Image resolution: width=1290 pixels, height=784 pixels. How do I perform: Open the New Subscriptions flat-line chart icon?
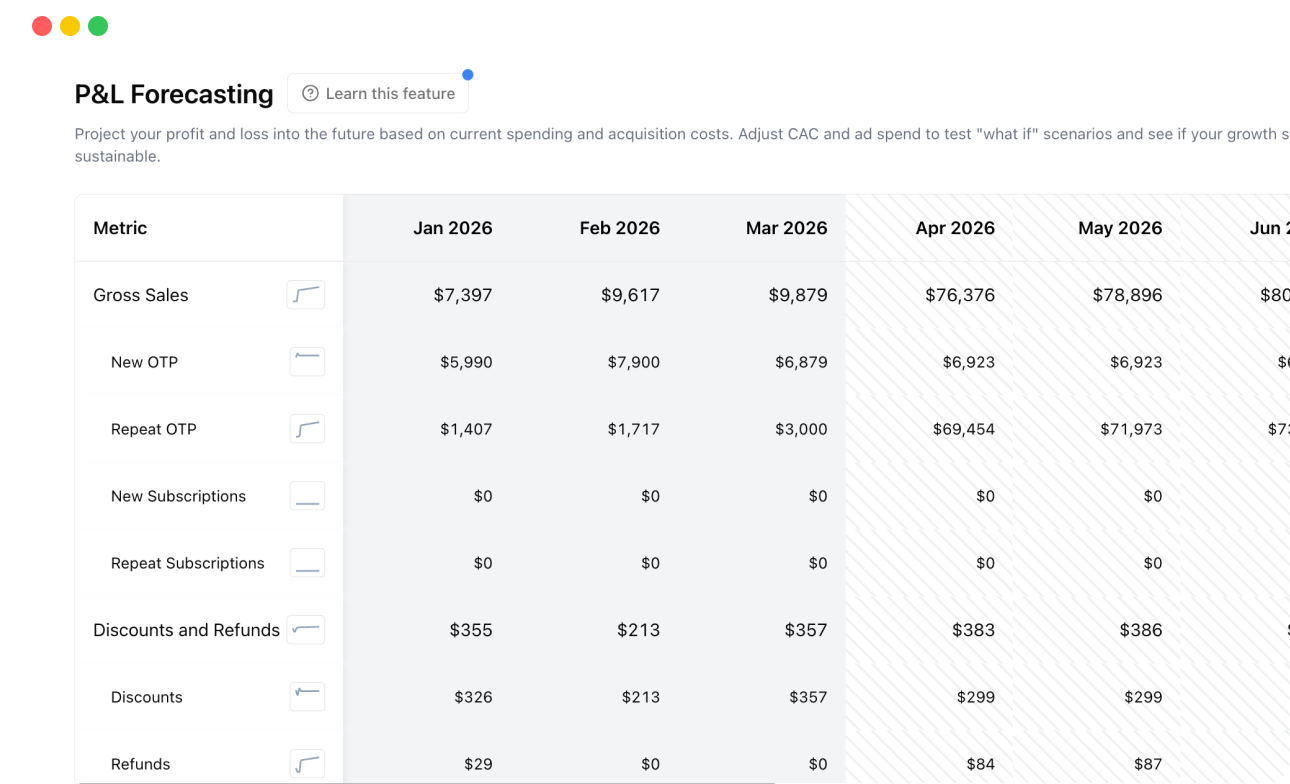tap(306, 495)
